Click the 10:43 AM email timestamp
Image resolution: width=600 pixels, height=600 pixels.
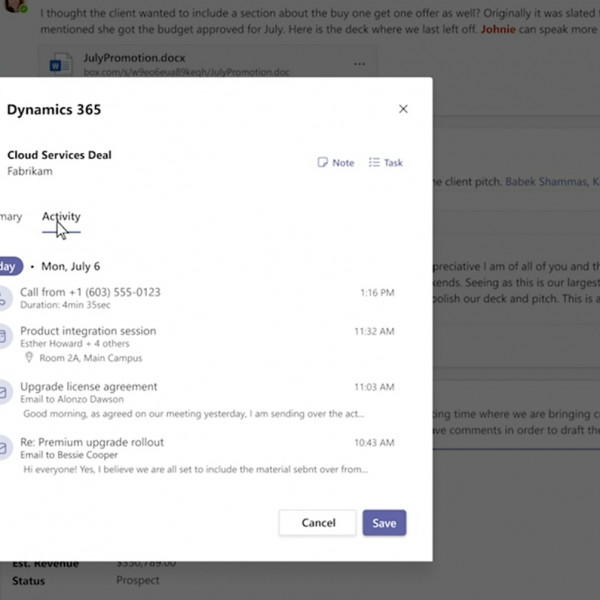click(374, 443)
